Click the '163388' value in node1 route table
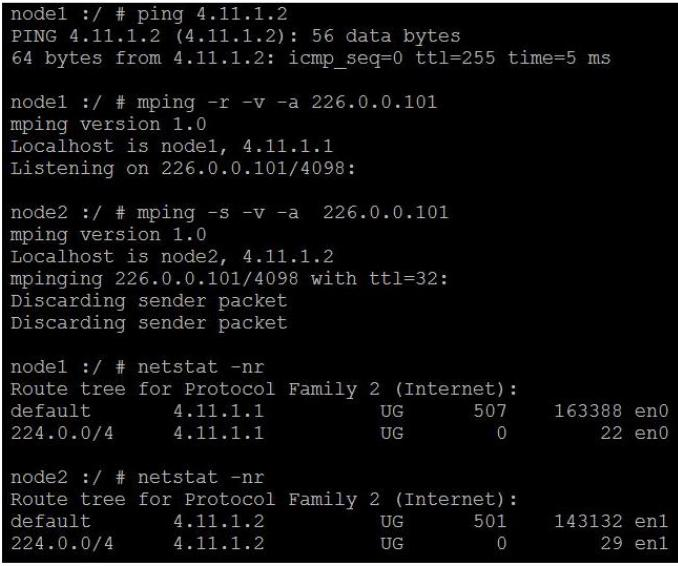The height and width of the screenshot is (566, 678). [588, 411]
